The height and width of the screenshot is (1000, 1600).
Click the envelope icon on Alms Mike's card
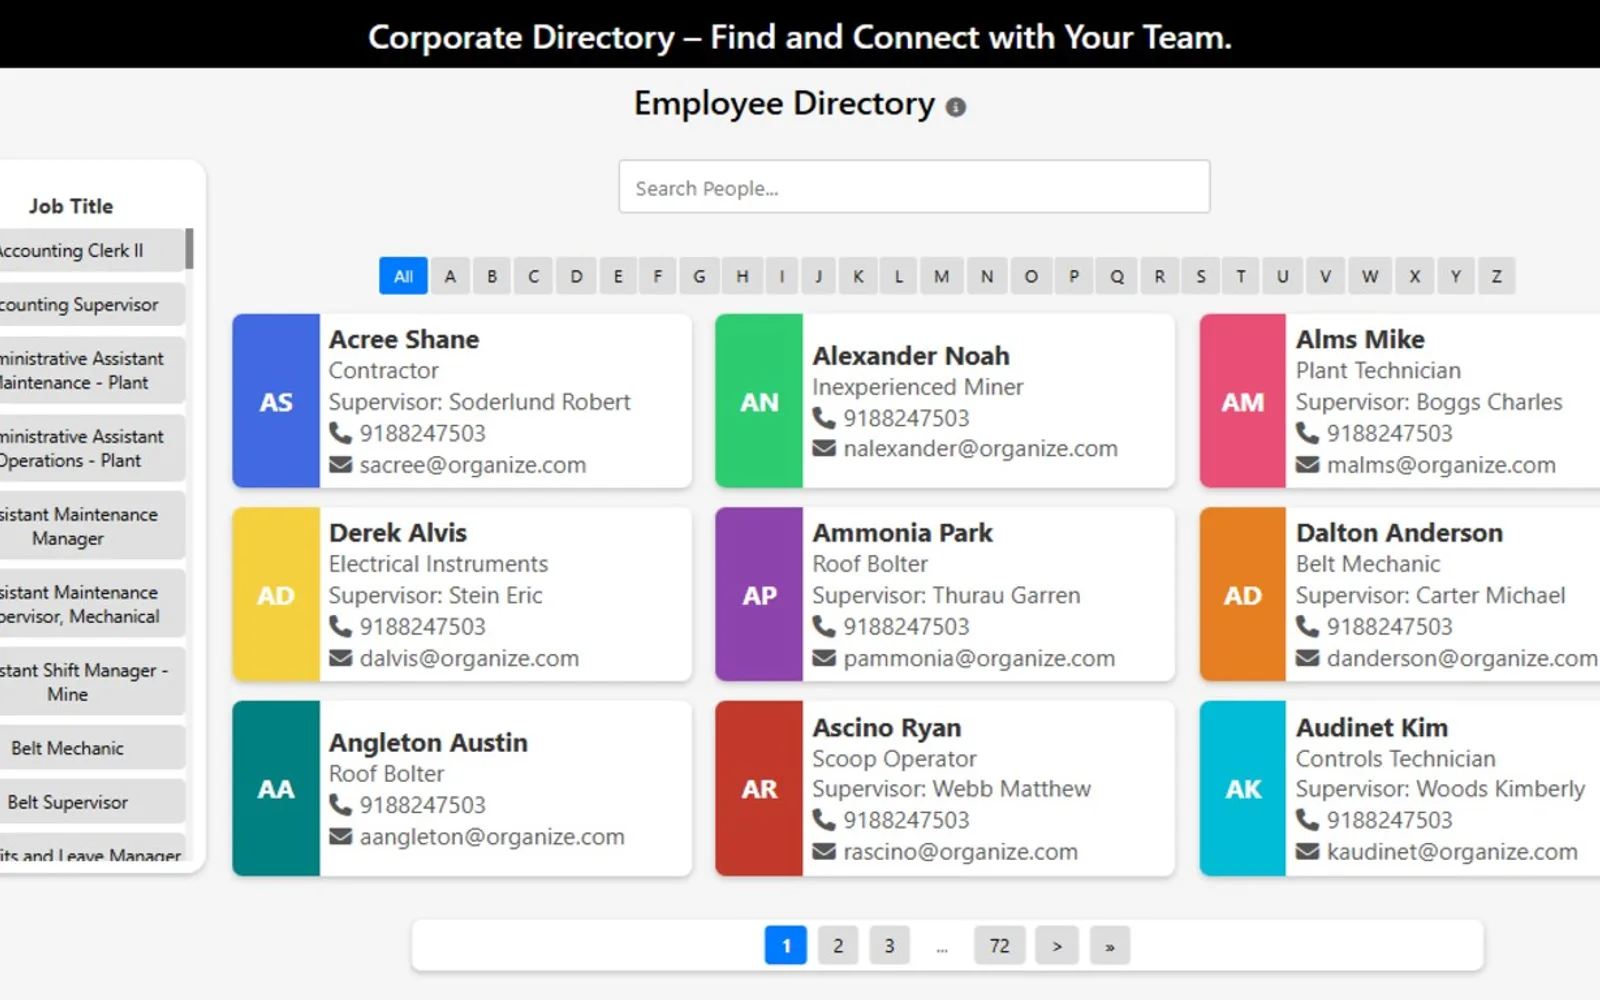tap(1307, 465)
